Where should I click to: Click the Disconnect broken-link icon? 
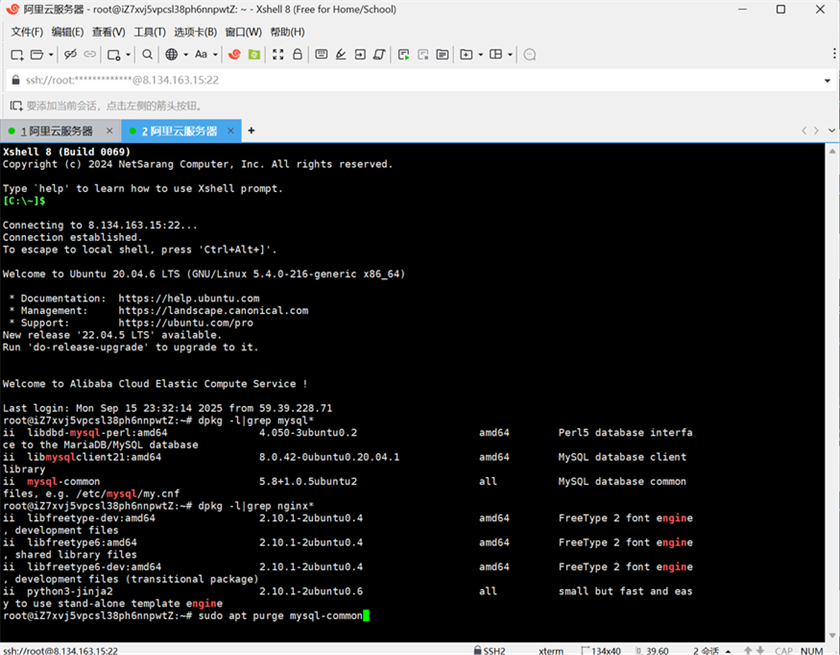click(x=70, y=54)
